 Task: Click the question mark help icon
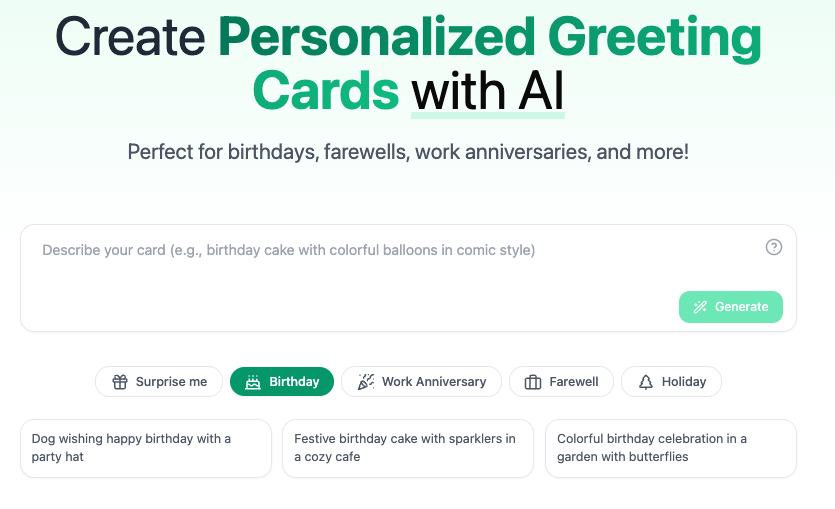773,248
